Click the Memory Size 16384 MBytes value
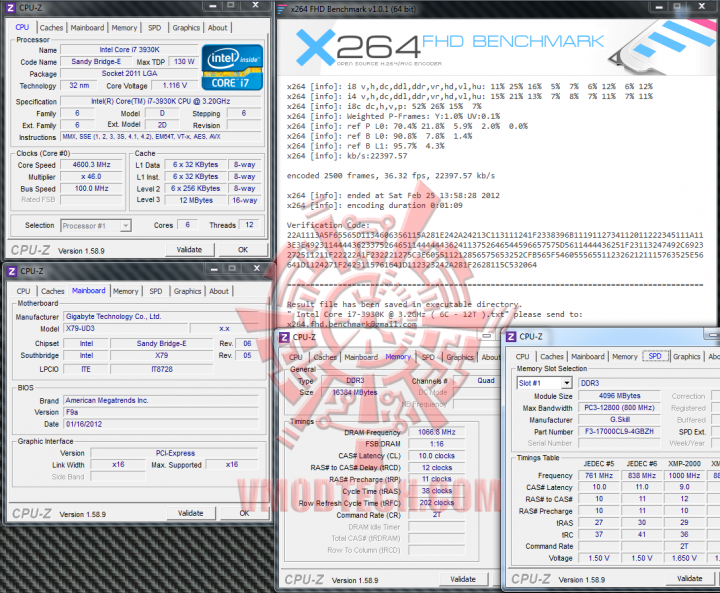Image resolution: width=720 pixels, height=593 pixels. point(354,392)
